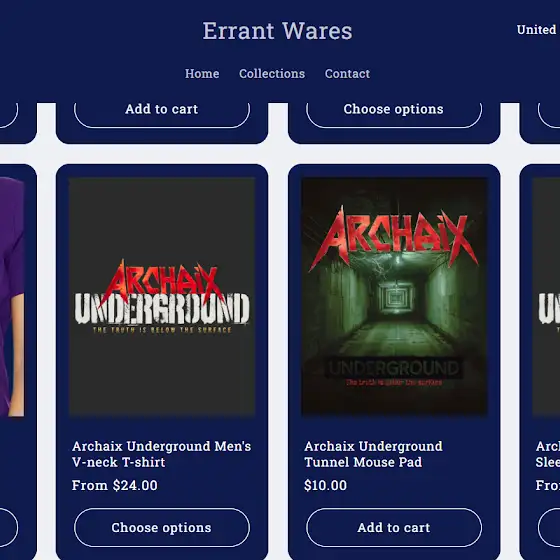Open the Archaix Underground V-neck T-shirt image

[x=162, y=296]
